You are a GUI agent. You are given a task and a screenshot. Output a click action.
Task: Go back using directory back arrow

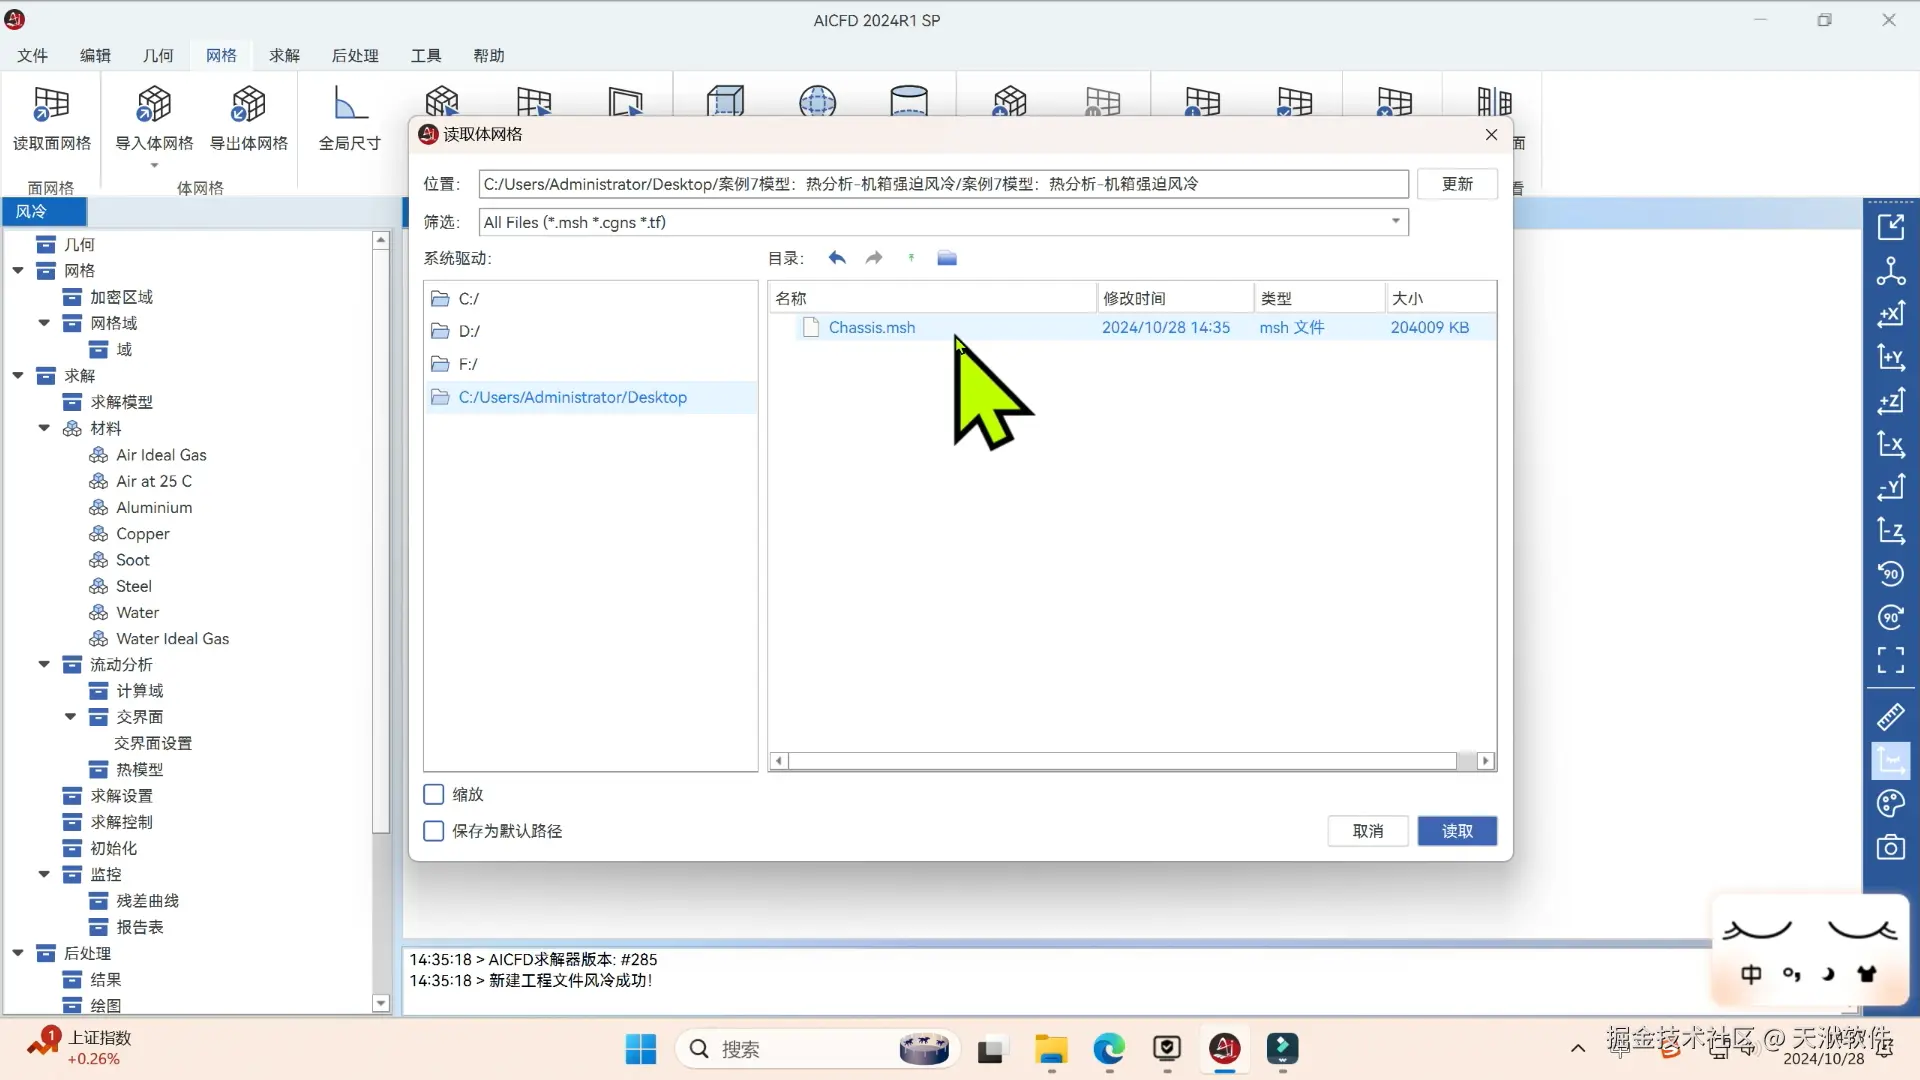click(837, 258)
